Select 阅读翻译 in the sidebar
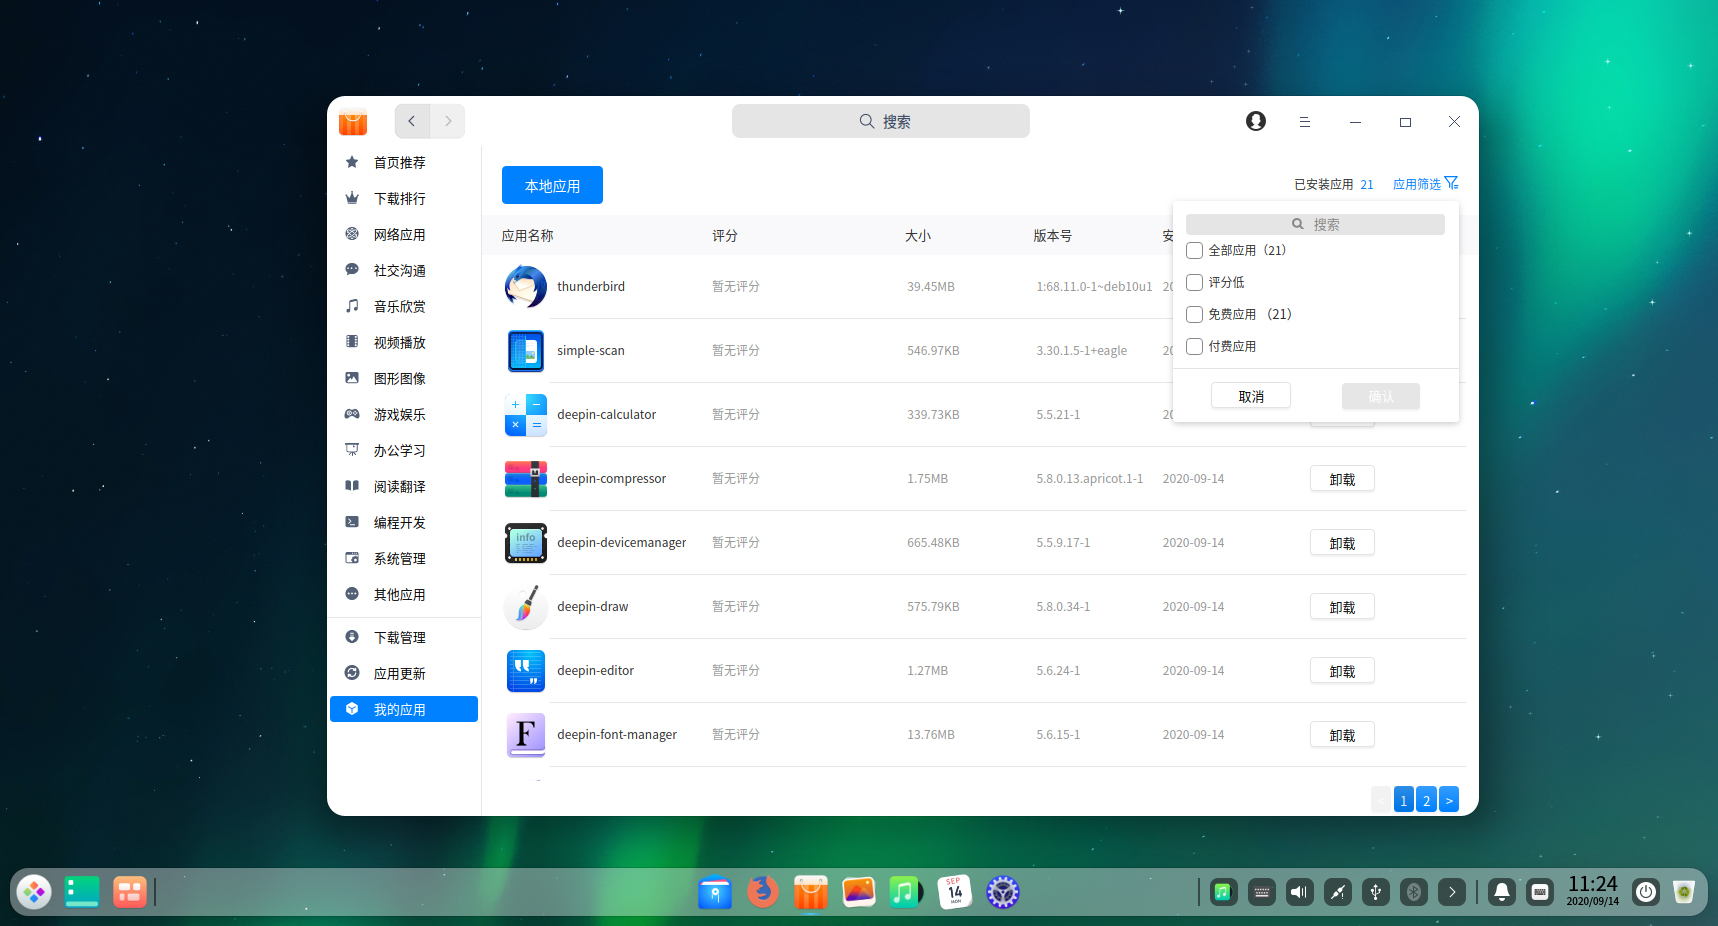Viewport: 1718px width, 926px height. (404, 486)
